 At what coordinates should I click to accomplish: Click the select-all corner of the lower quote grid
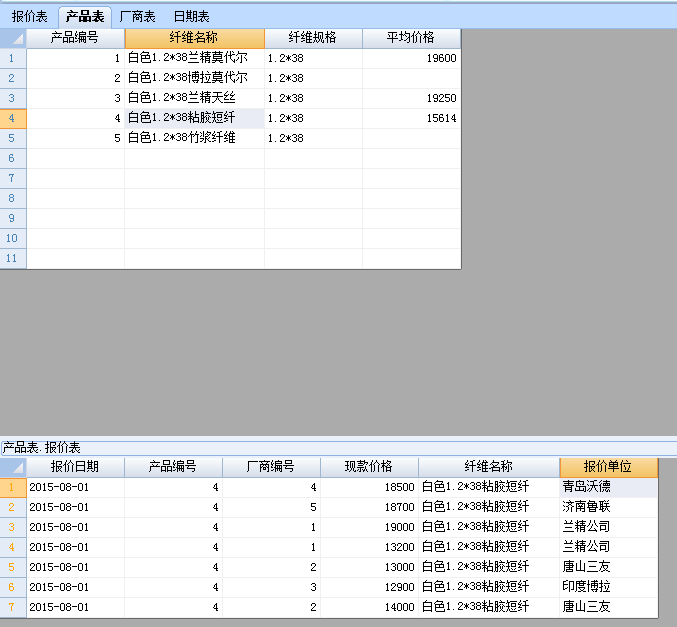13,467
